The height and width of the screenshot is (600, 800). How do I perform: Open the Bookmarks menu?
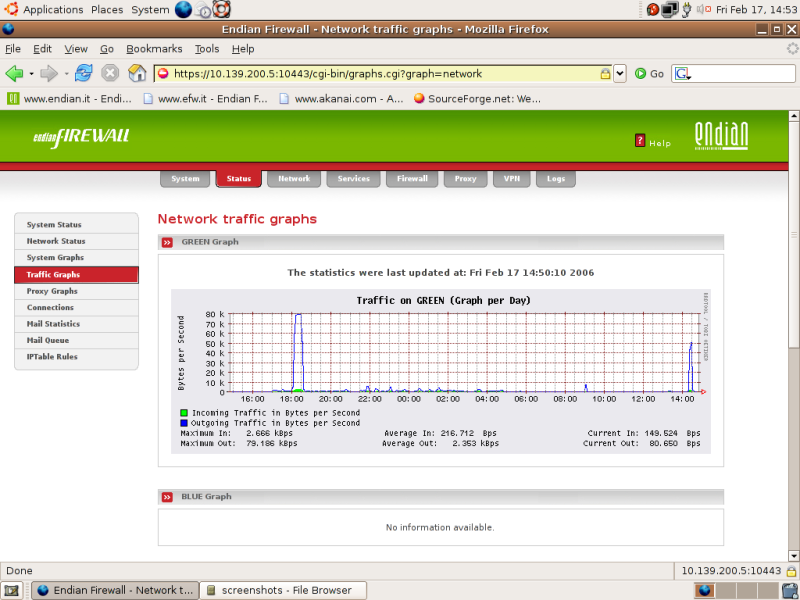154,49
